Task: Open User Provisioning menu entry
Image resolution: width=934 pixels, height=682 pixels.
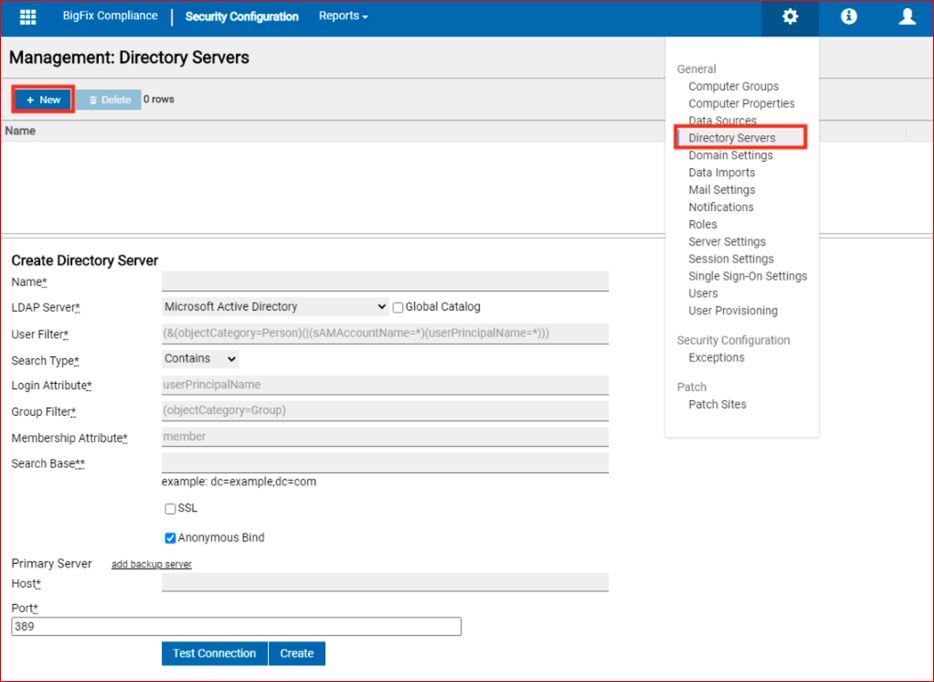Action: (x=733, y=311)
